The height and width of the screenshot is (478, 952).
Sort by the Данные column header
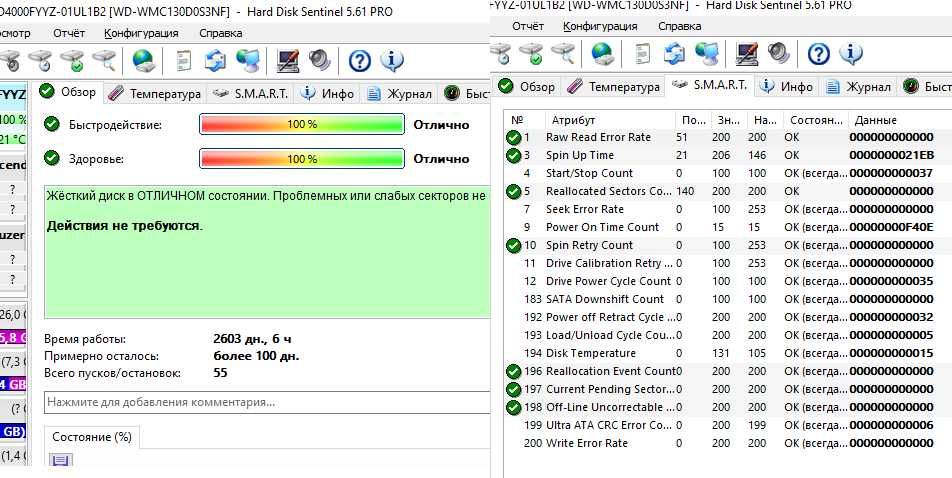[x=899, y=120]
